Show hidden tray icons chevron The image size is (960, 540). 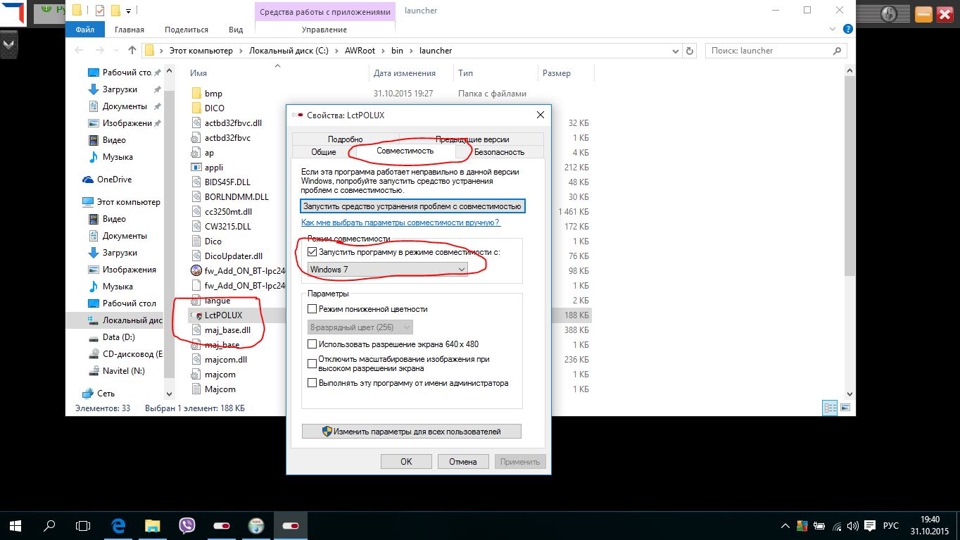coord(785,526)
